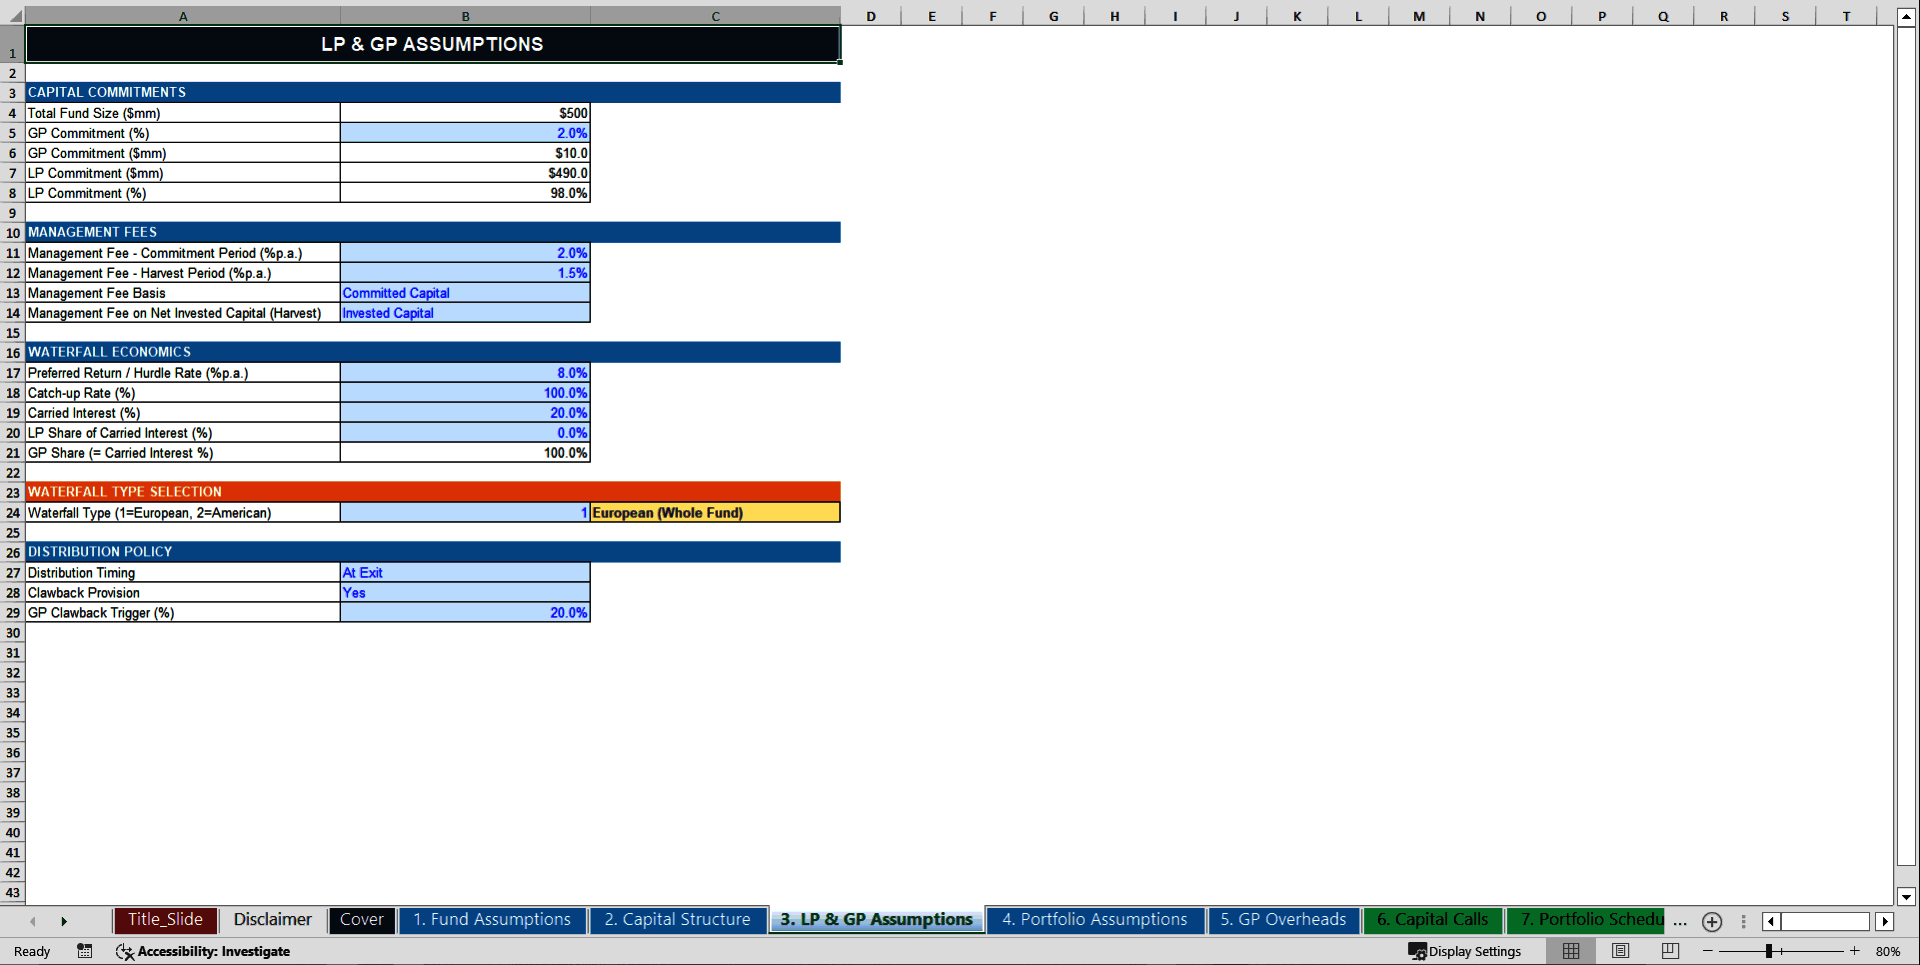The height and width of the screenshot is (965, 1920).
Task: Select the Waterfall Type value cell
Action: click(x=465, y=512)
